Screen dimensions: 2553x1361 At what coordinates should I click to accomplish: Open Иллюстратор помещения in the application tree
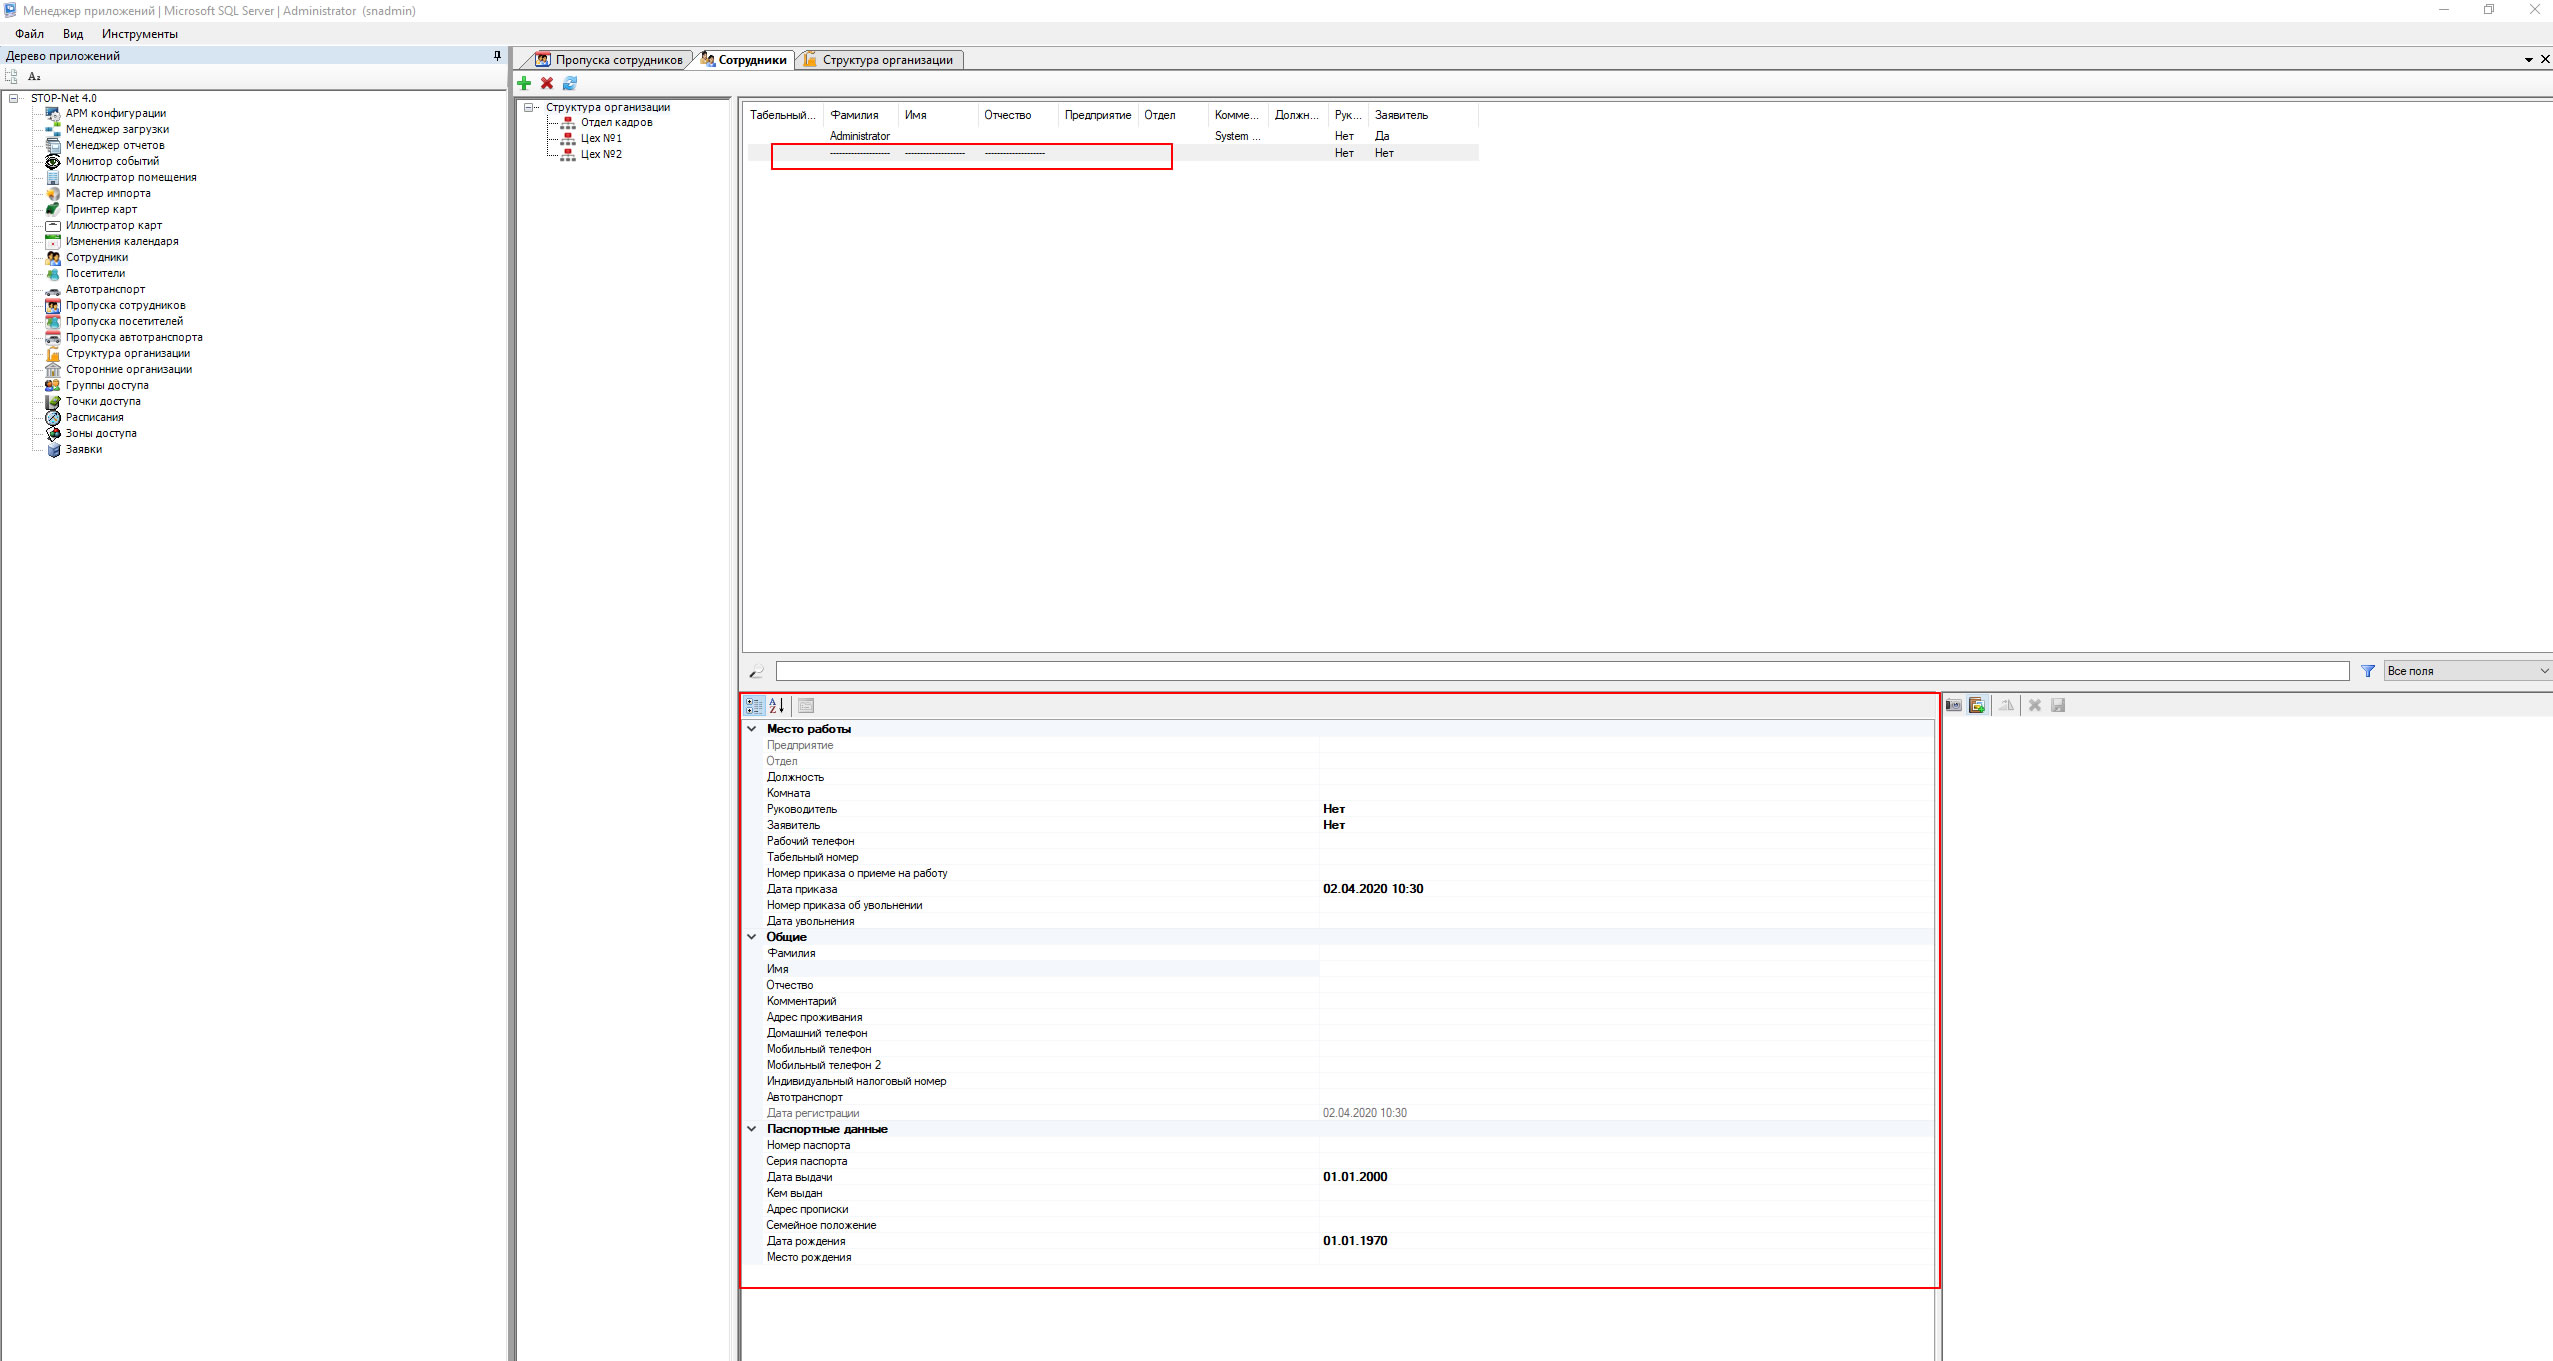pyautogui.click(x=131, y=177)
